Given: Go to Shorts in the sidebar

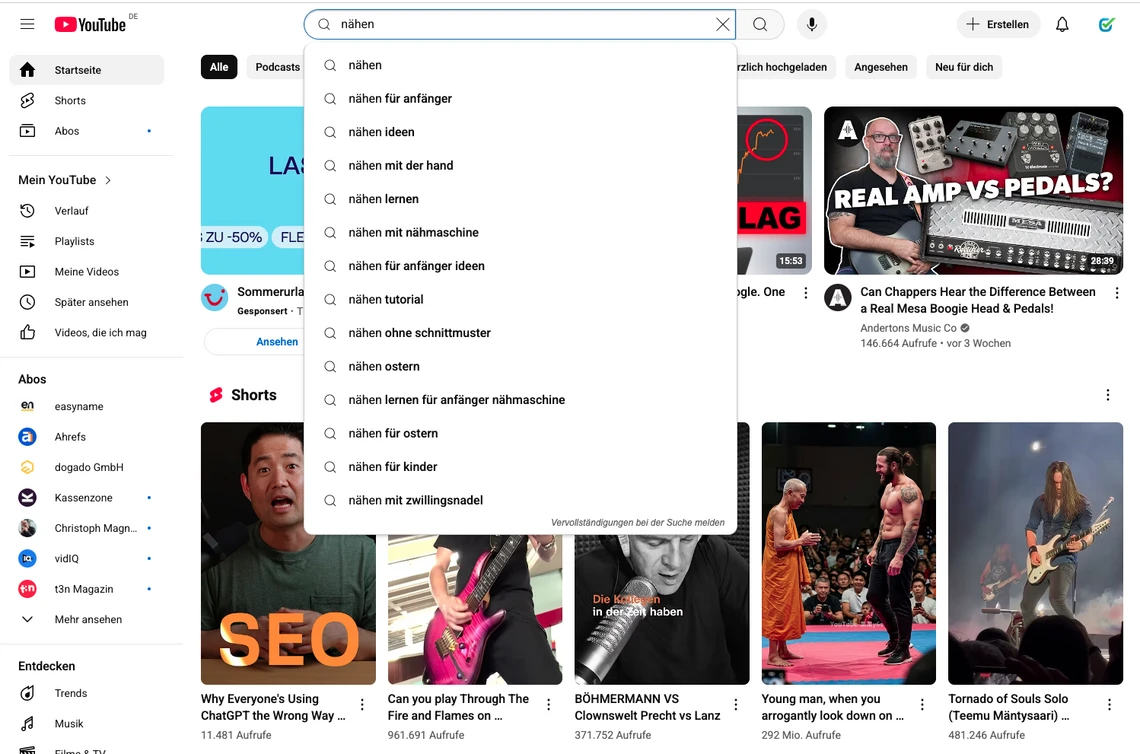Looking at the screenshot, I should pos(70,100).
